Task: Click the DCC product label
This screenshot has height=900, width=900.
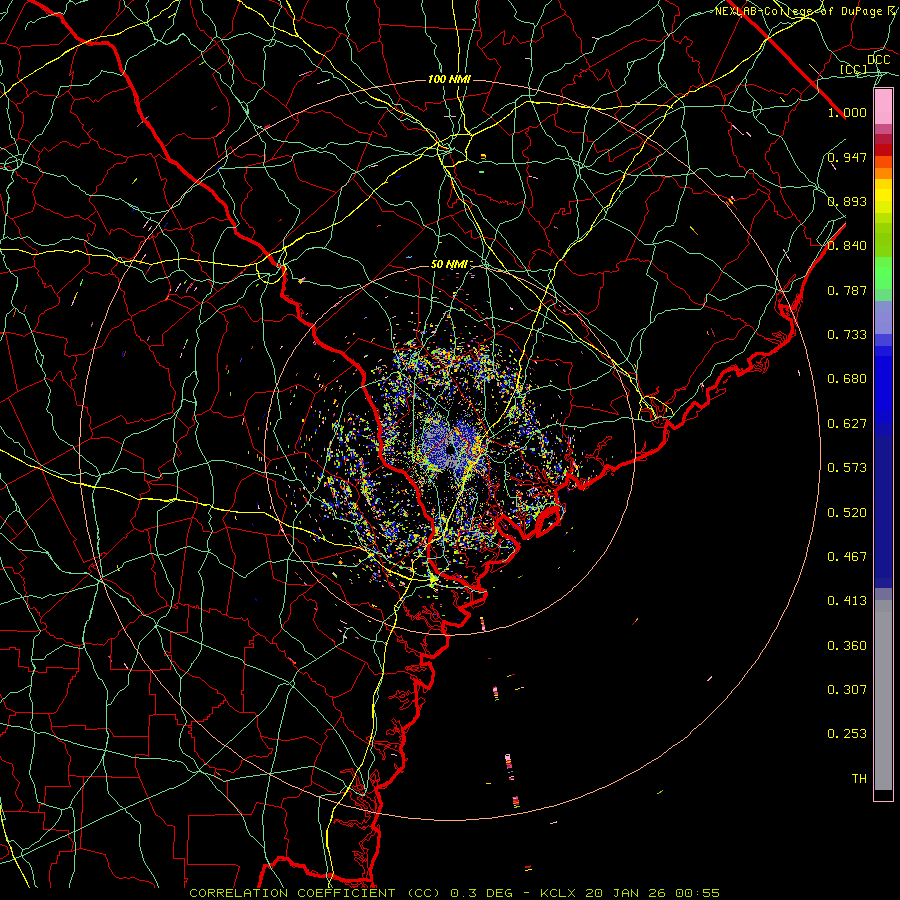Action: (879, 60)
